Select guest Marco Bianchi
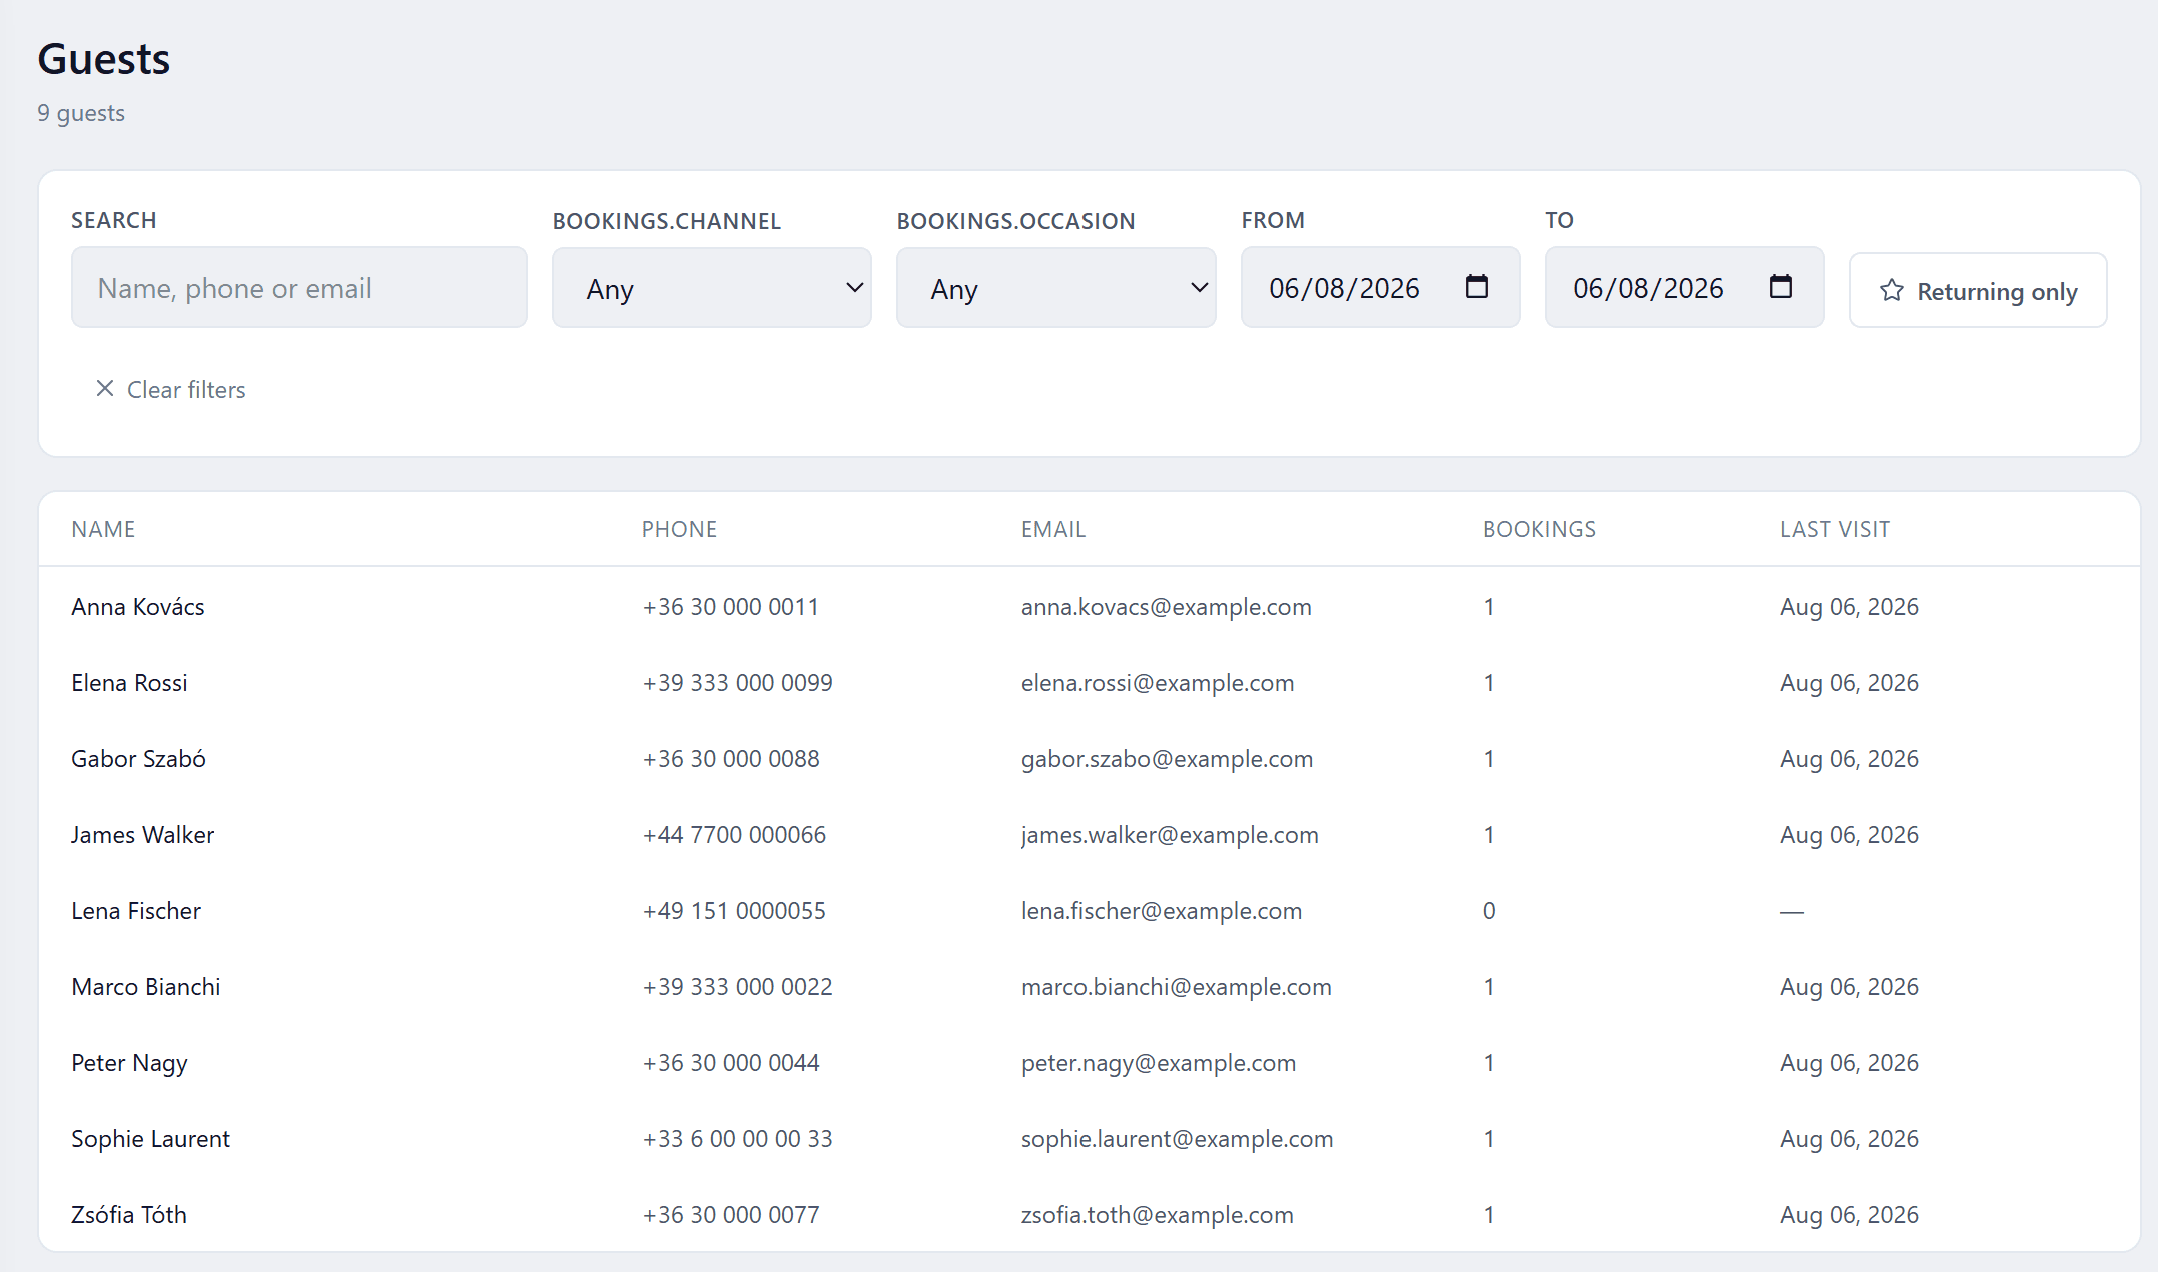 (146, 987)
